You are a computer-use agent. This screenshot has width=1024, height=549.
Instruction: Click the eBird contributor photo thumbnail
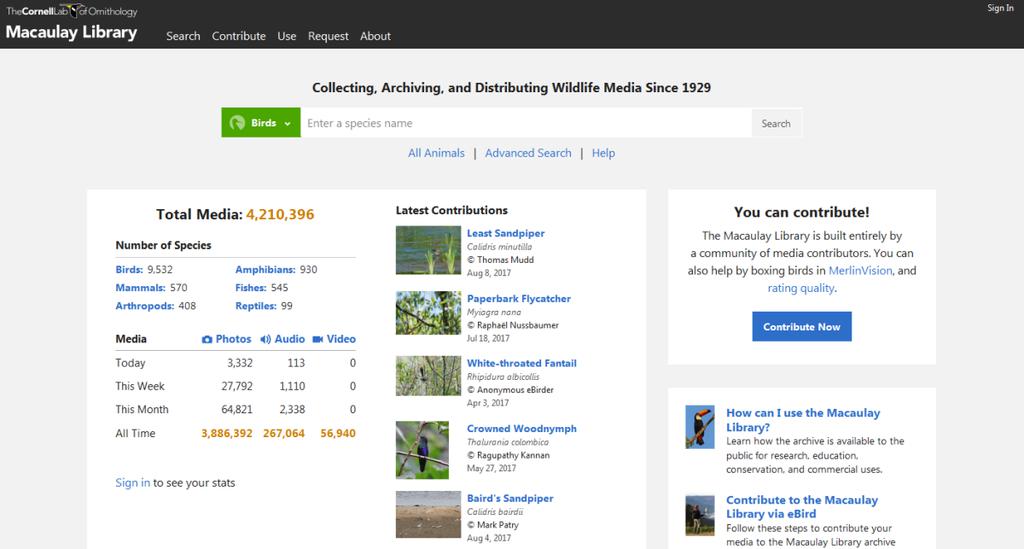coord(700,514)
